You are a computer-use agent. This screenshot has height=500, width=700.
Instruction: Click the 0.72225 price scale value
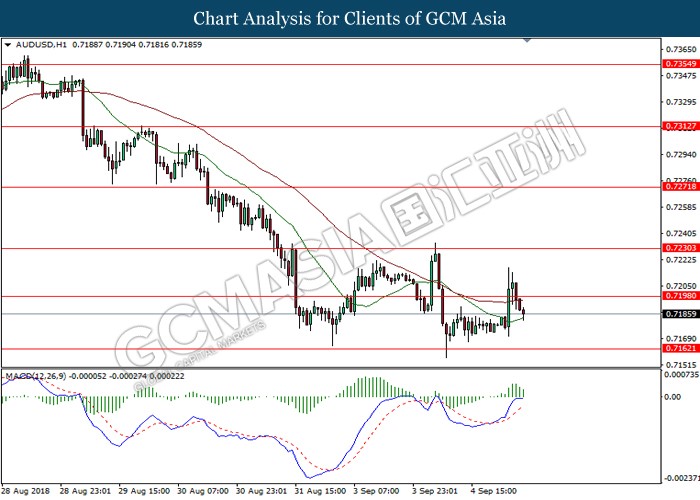point(681,260)
